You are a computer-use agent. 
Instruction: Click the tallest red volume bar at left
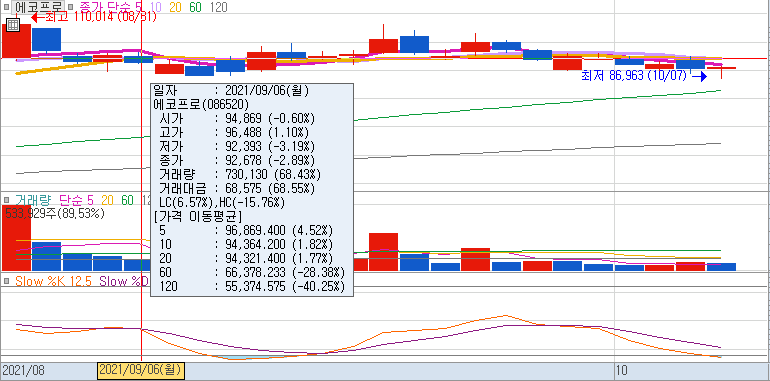tap(16, 238)
